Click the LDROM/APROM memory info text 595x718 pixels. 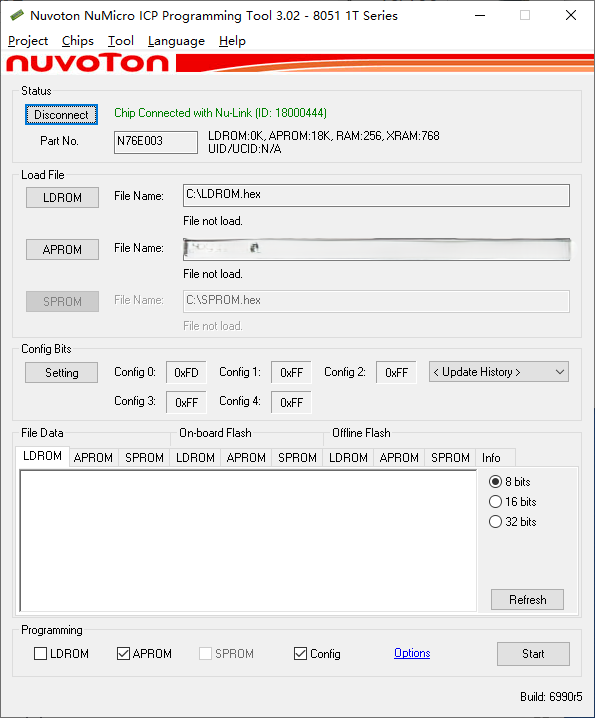[x=324, y=136]
